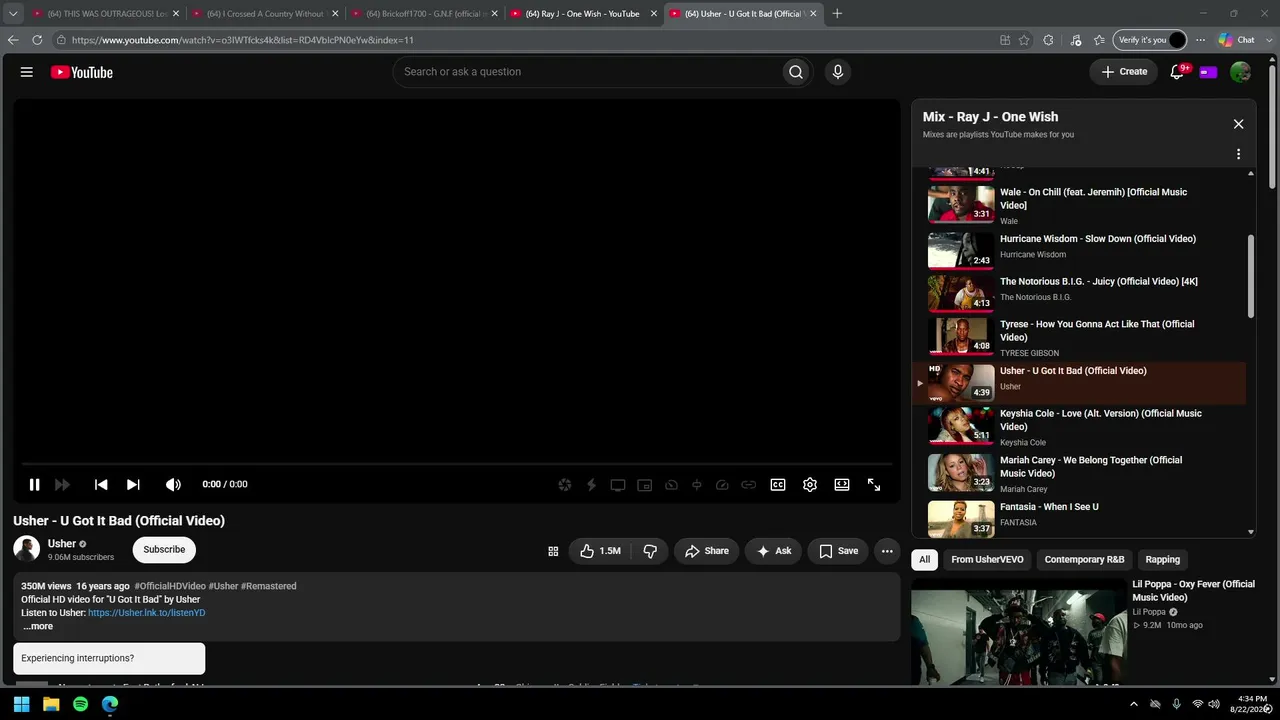Open browser extensions puzzle icon

click(x=1048, y=40)
